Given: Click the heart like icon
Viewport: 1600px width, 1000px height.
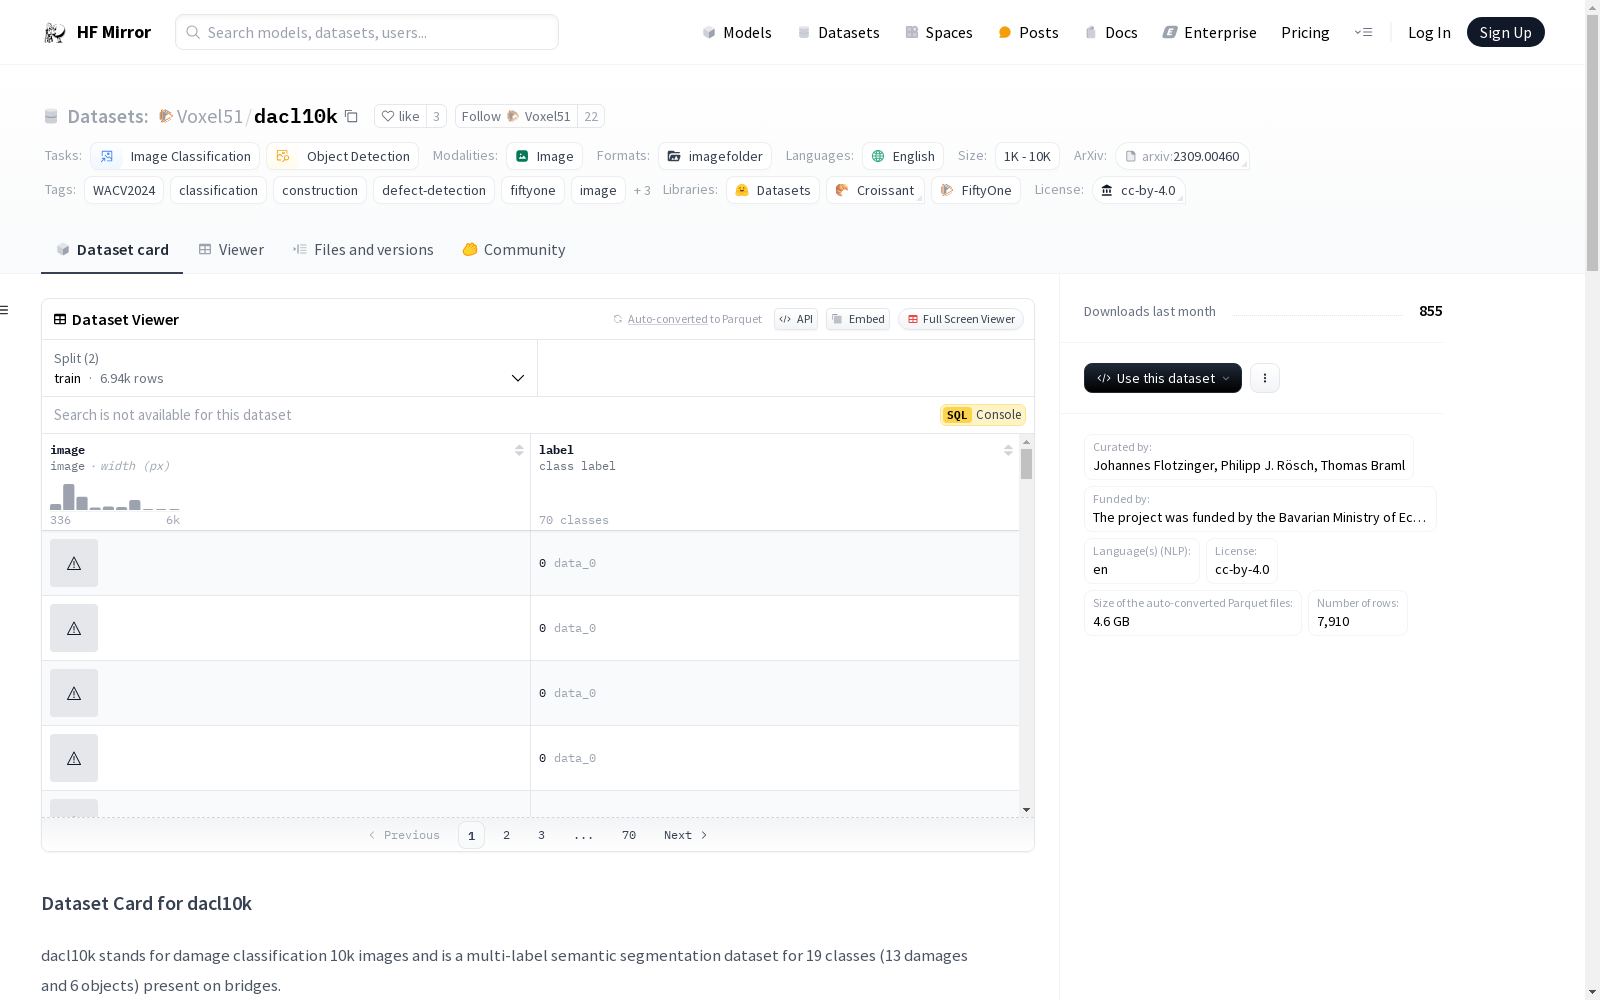Looking at the screenshot, I should (x=388, y=116).
